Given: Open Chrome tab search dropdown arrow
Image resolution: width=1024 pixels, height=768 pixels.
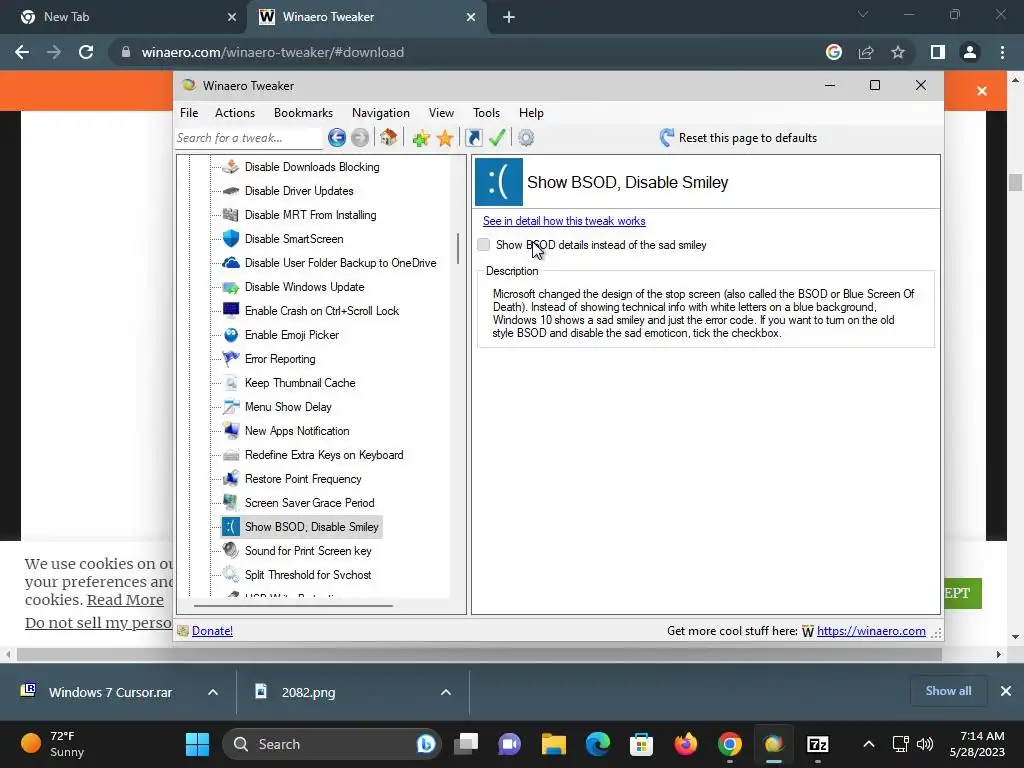Looking at the screenshot, I should pos(863,14).
